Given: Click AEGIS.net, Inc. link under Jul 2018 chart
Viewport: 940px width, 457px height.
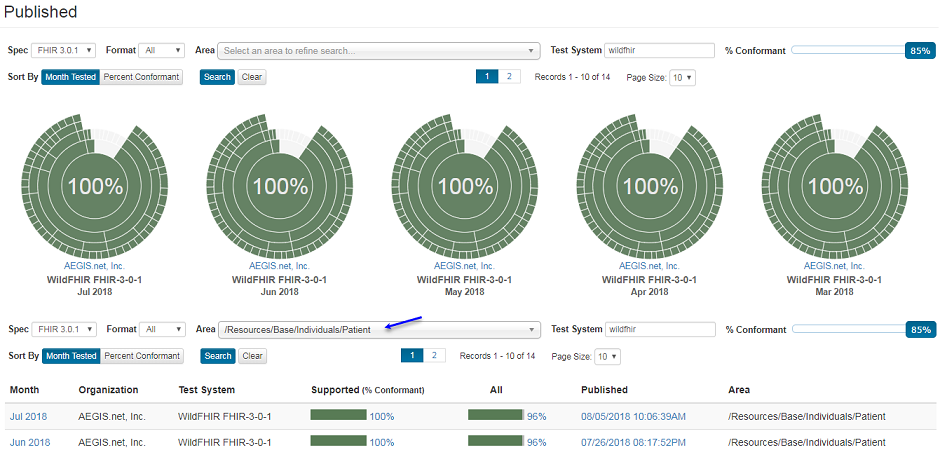Looking at the screenshot, I should [95, 266].
